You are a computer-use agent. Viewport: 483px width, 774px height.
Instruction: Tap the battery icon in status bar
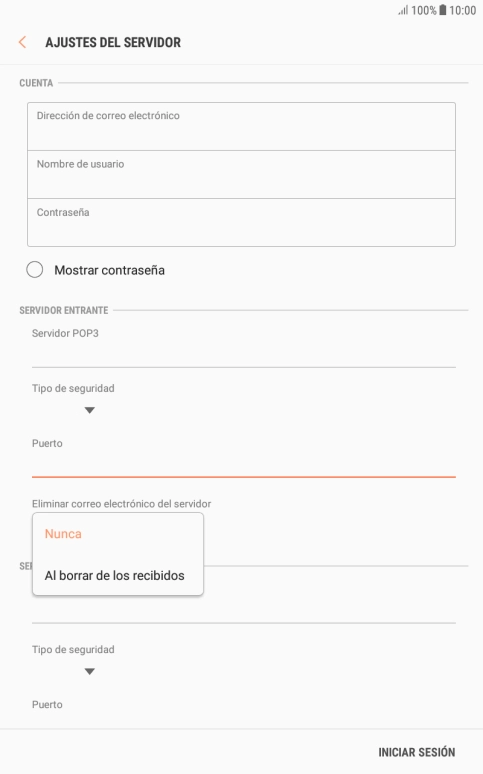[443, 10]
